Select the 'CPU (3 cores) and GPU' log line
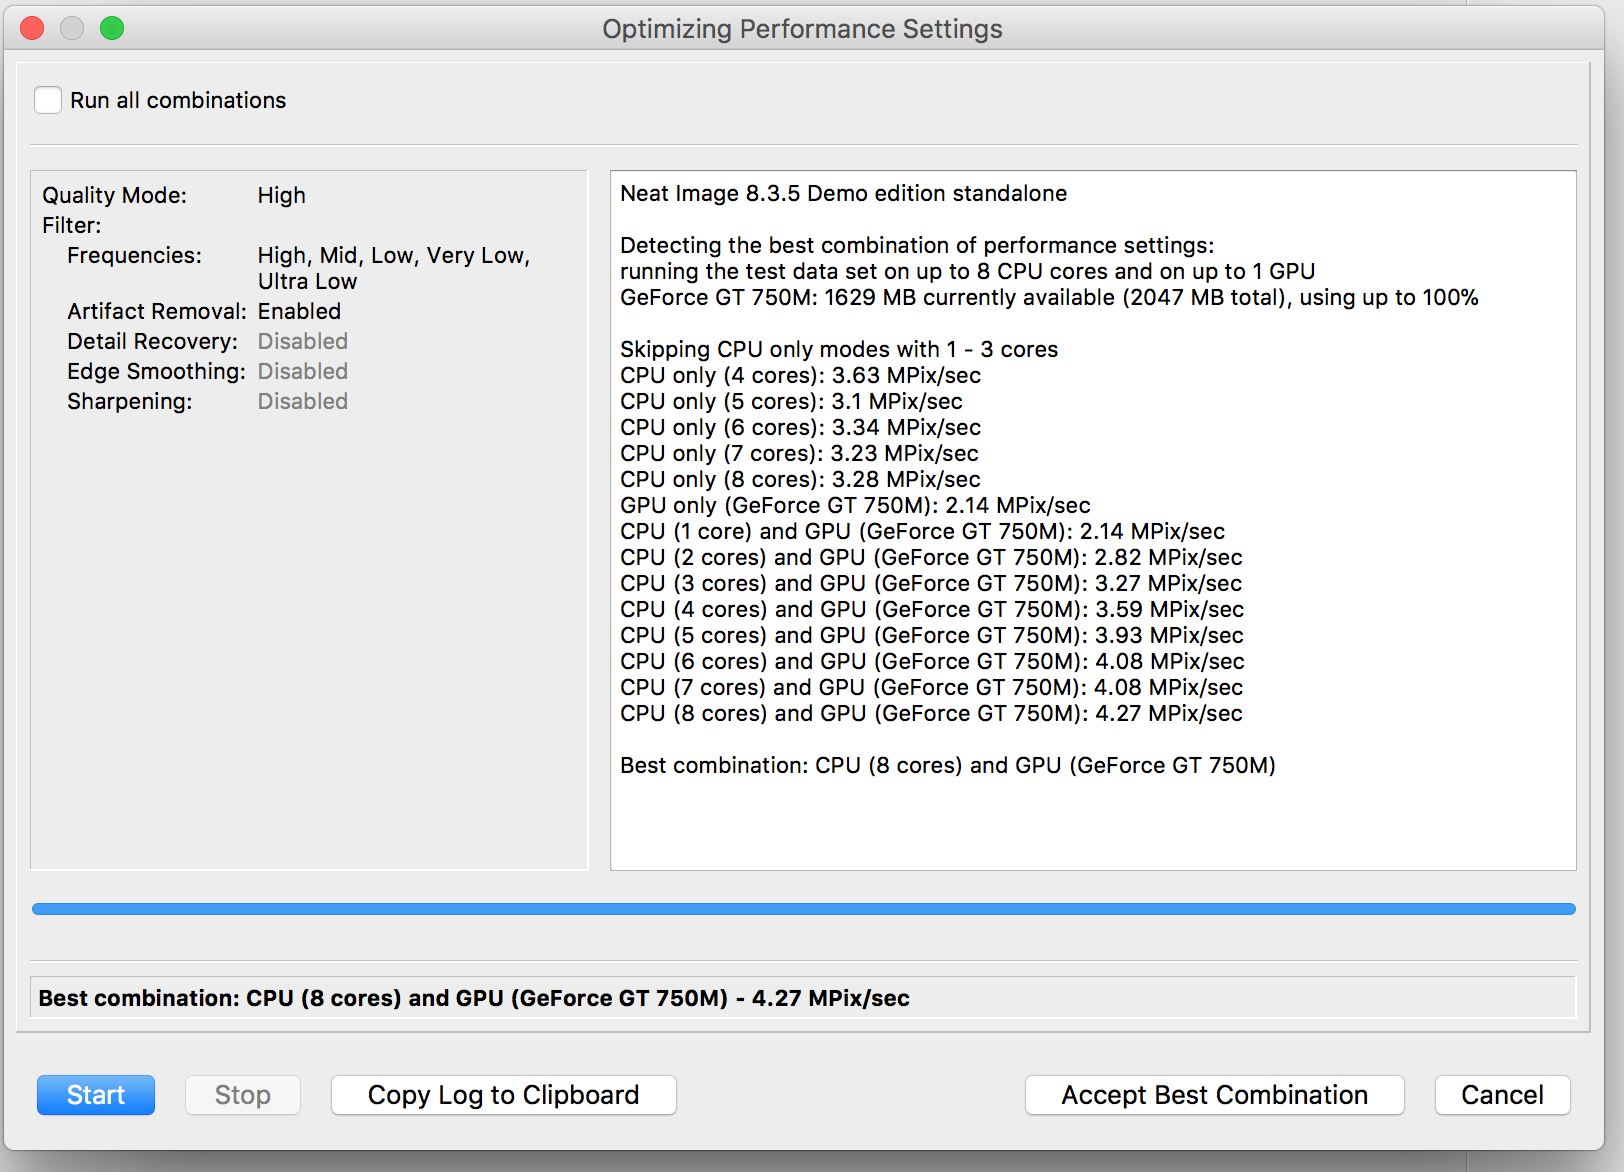The height and width of the screenshot is (1172, 1624). [x=931, y=583]
